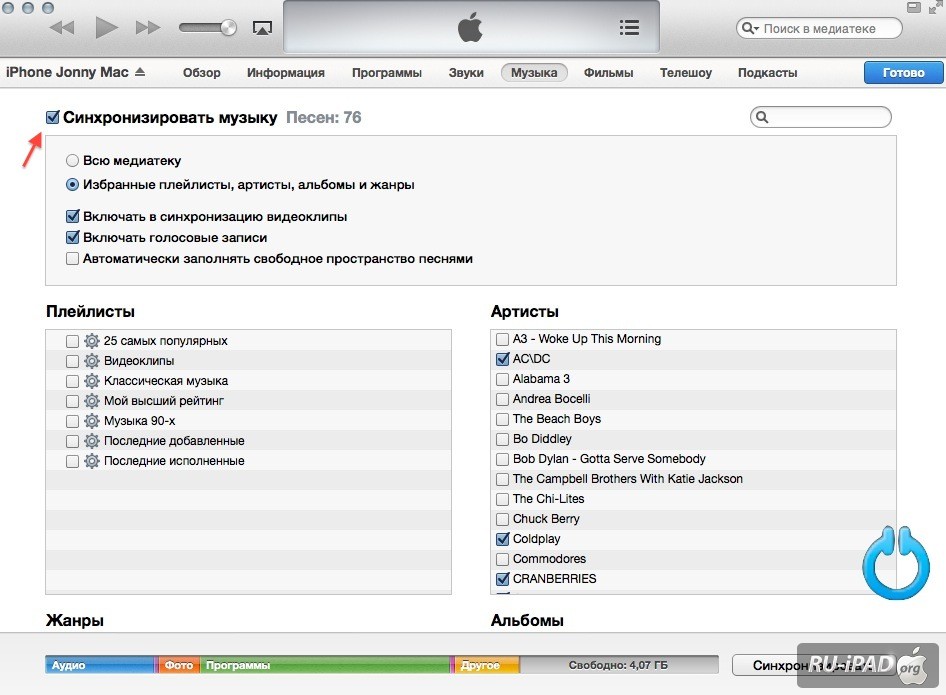
Task: Check The Beach Boys artist
Action: (502, 419)
